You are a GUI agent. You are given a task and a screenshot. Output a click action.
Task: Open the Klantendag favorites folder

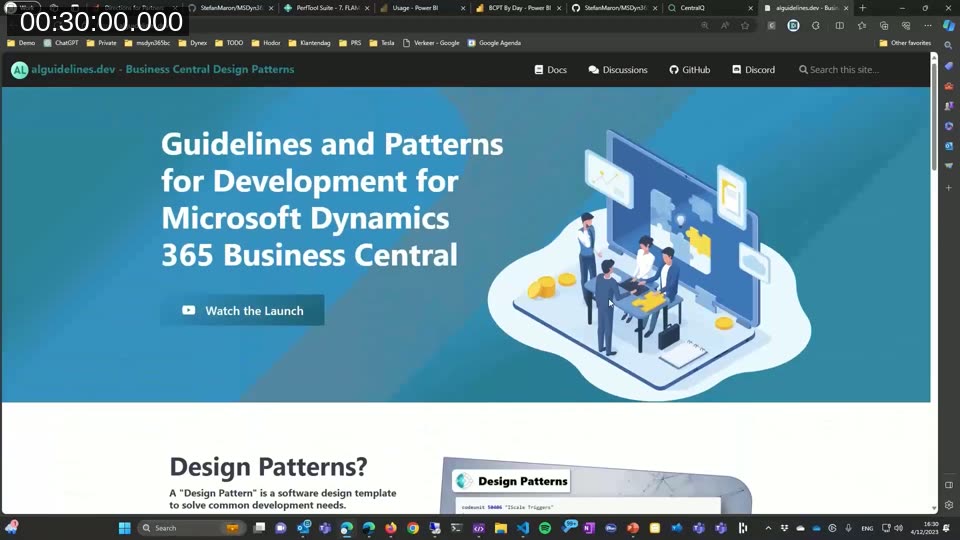click(309, 43)
